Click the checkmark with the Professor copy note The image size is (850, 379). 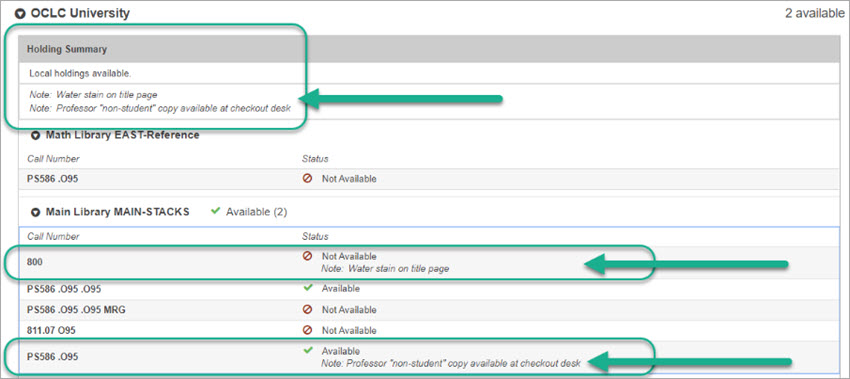[308, 351]
